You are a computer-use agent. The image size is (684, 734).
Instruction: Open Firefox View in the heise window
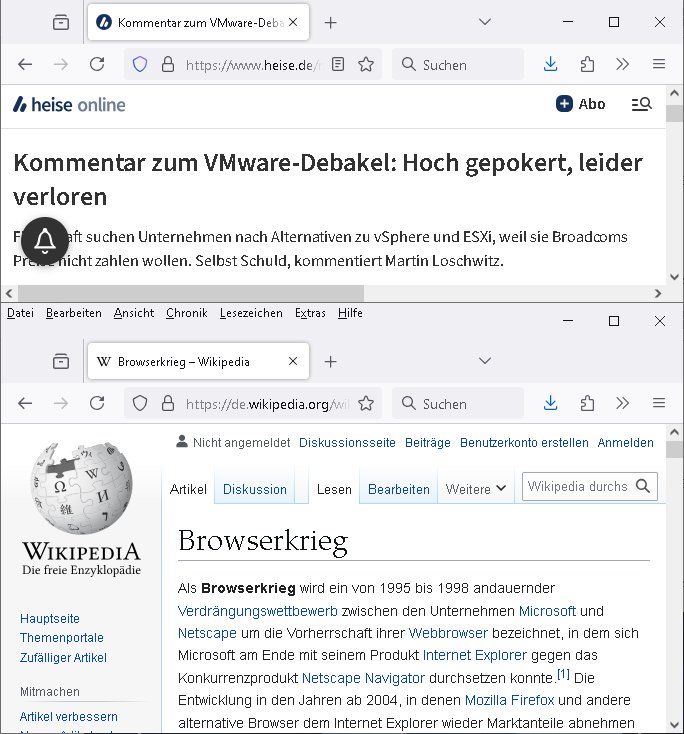tap(61, 22)
